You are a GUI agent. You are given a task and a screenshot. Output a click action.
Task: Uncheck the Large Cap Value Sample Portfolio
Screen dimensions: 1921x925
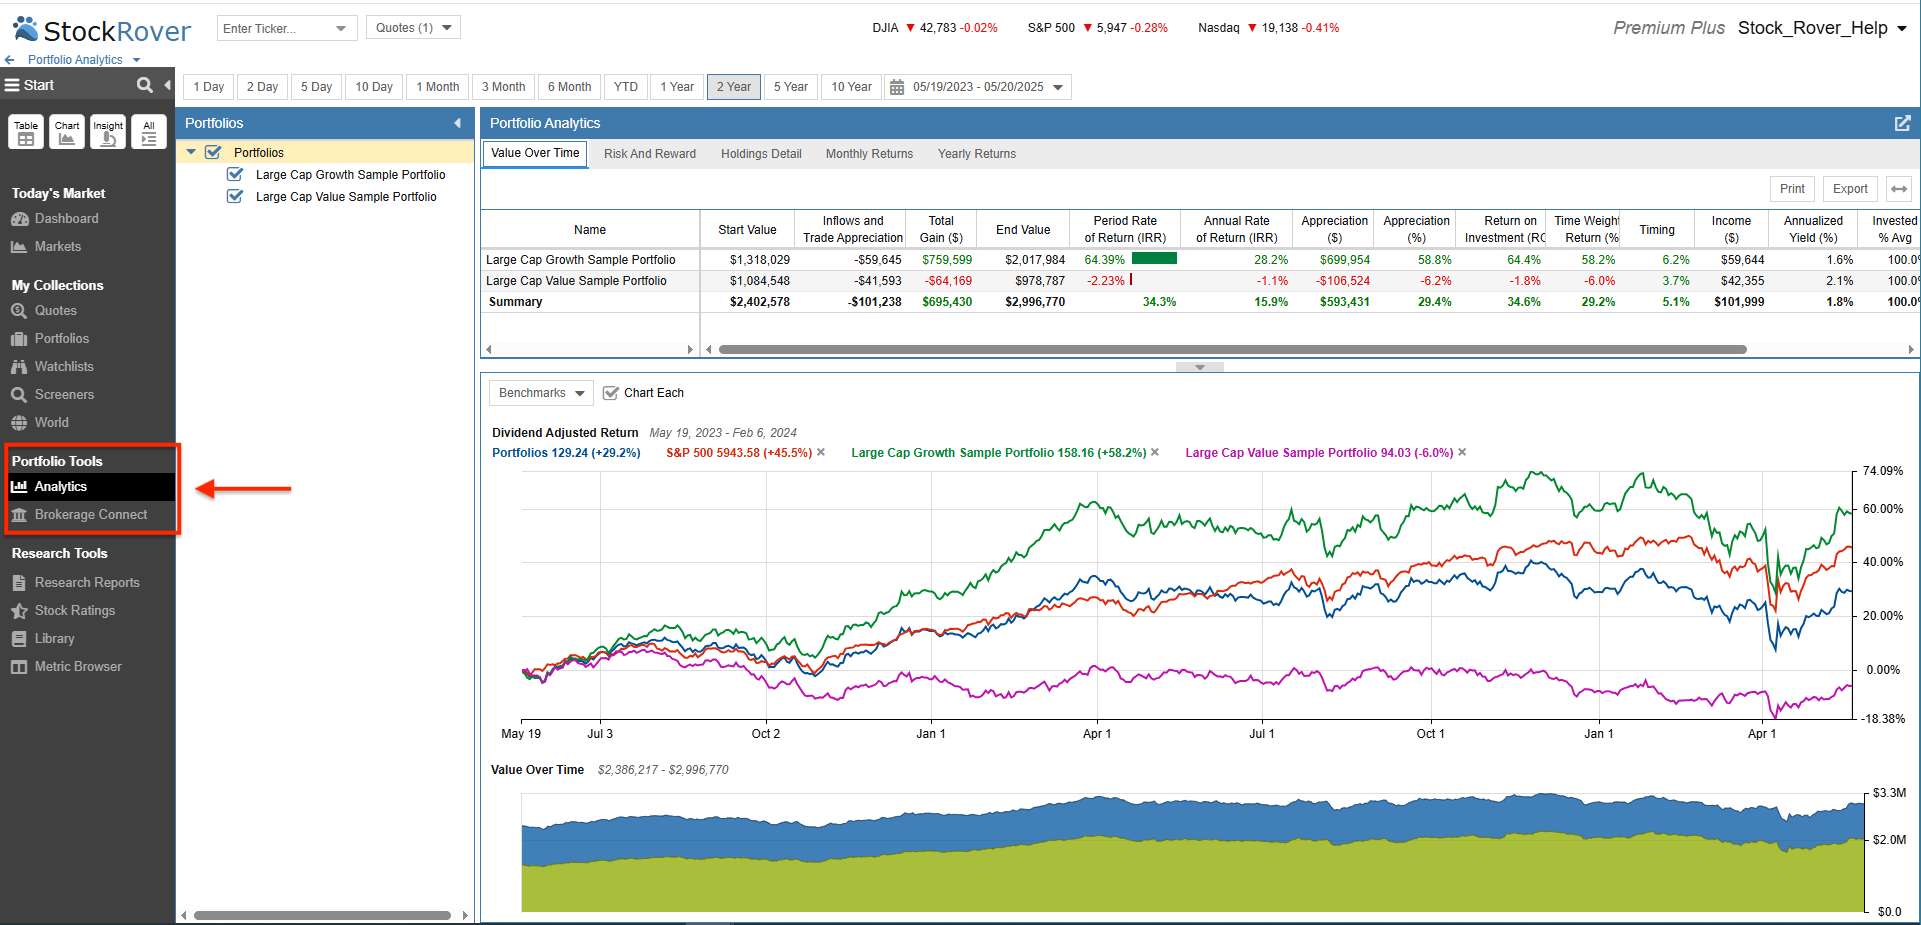tap(234, 196)
